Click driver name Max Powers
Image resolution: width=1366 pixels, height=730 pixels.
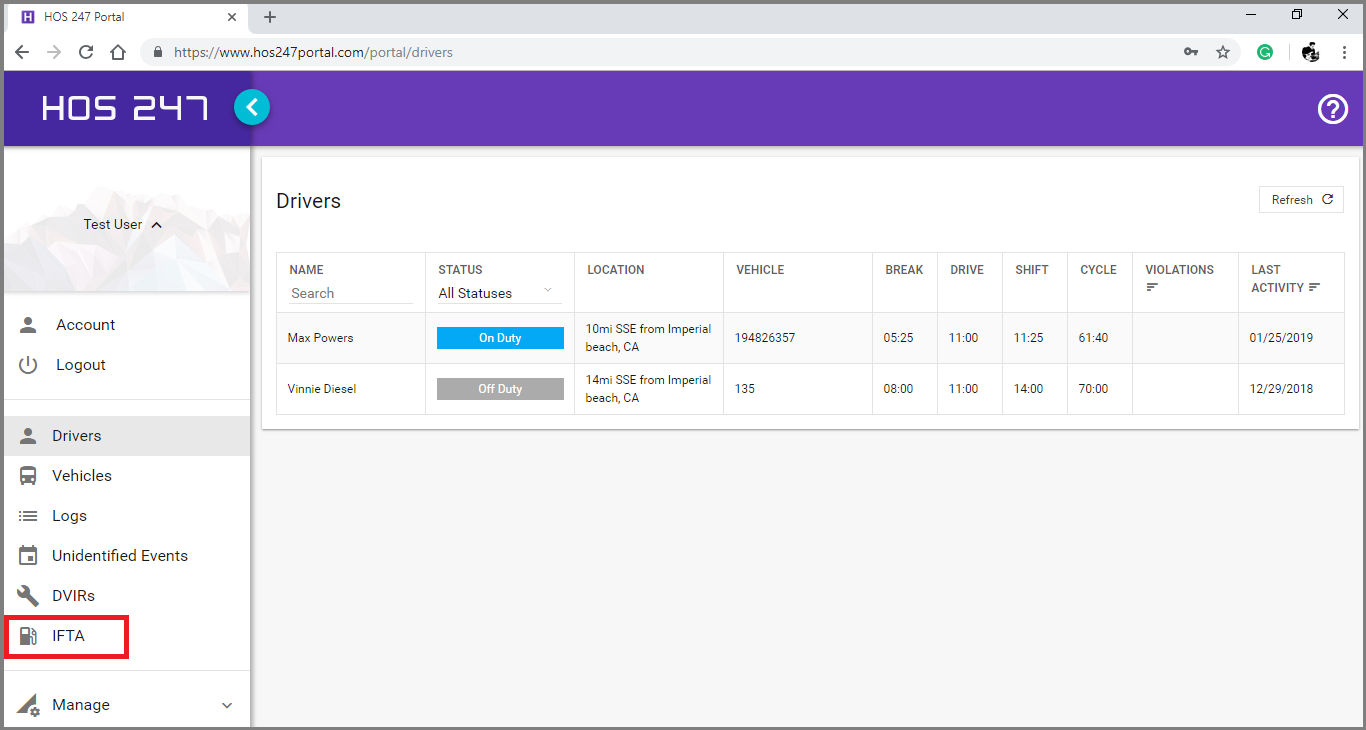tap(321, 338)
